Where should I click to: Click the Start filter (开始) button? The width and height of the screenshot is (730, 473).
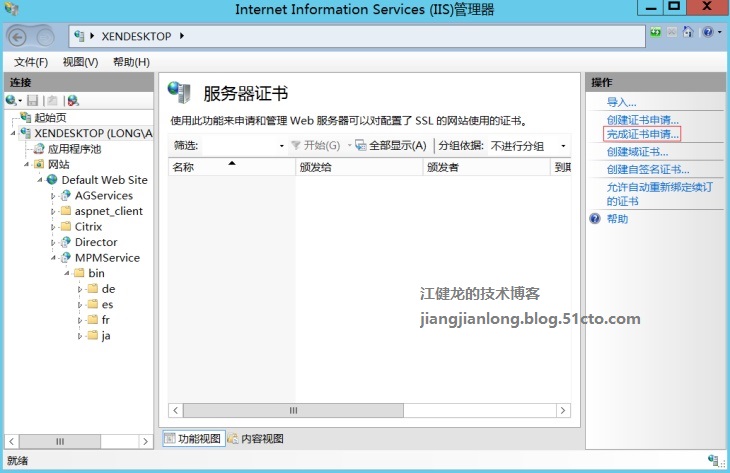pyautogui.click(x=316, y=145)
